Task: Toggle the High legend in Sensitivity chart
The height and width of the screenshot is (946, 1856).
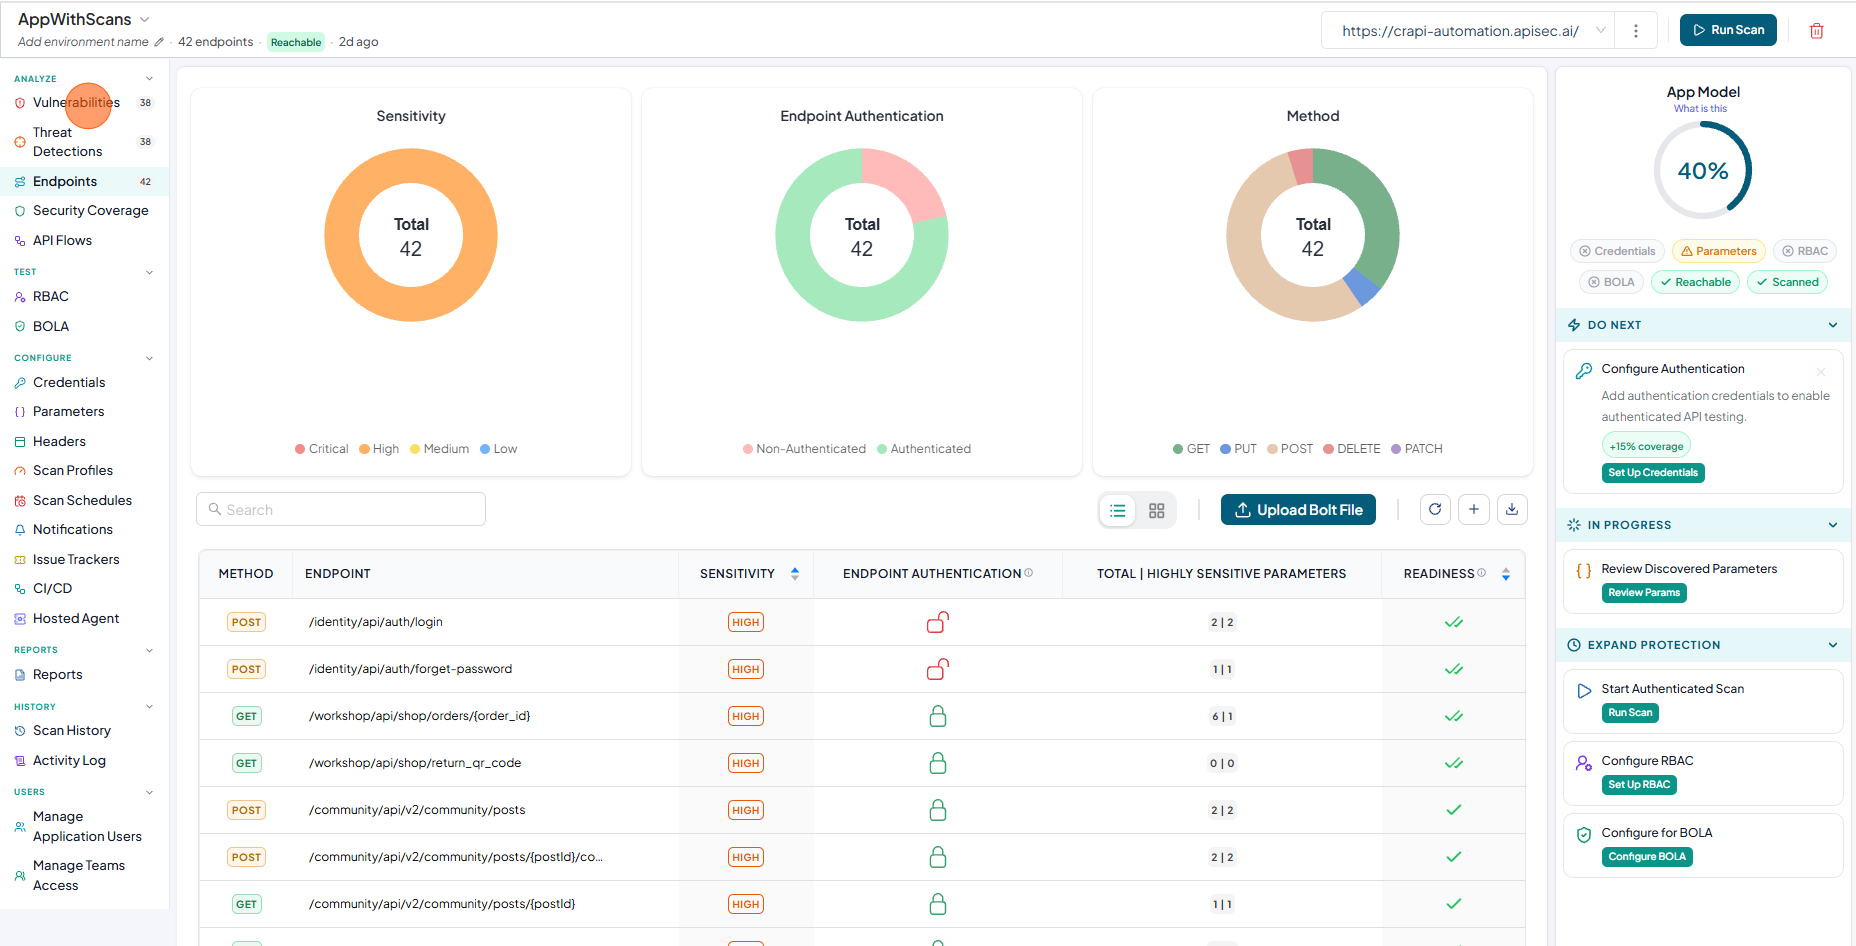Action: point(379,449)
